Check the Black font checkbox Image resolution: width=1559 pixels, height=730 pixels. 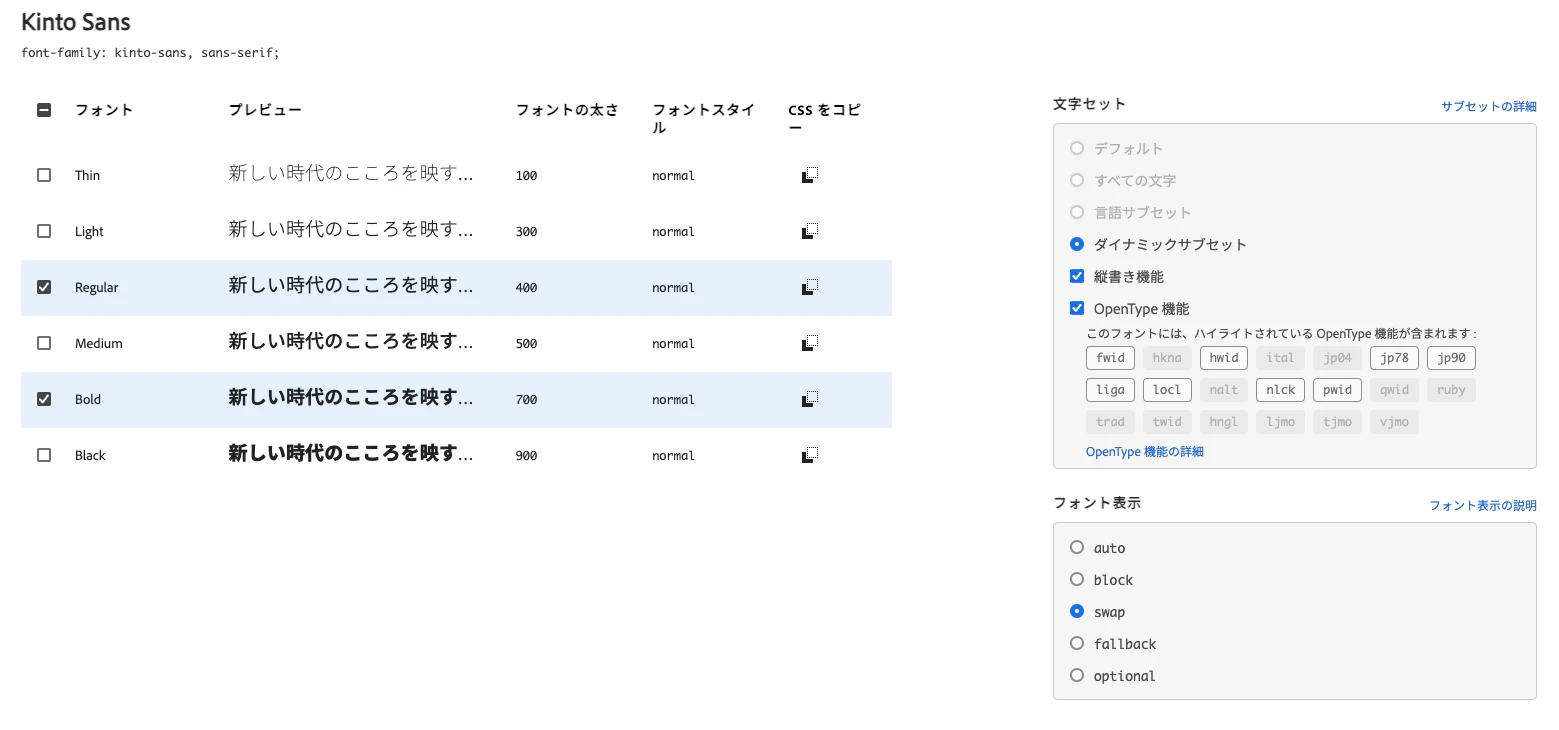coord(44,455)
